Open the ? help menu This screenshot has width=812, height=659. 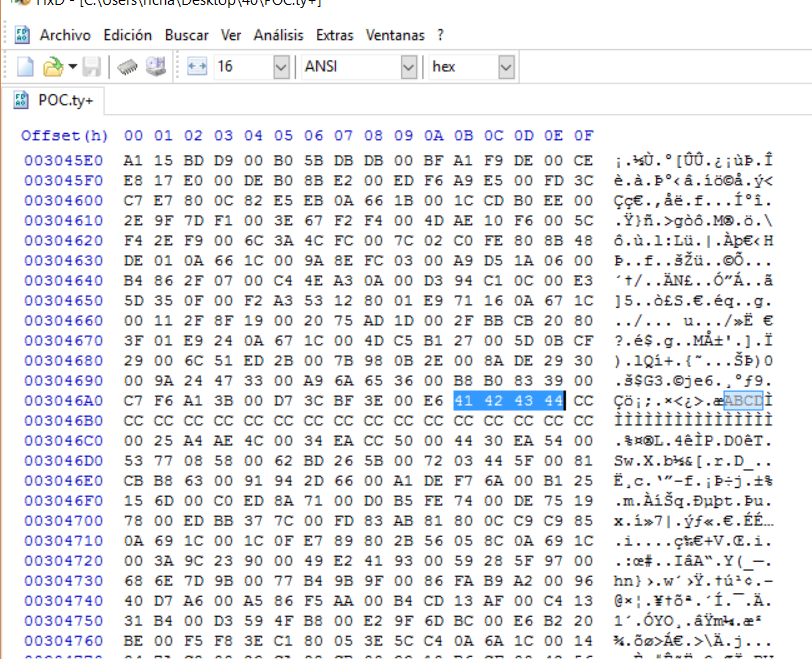440,35
